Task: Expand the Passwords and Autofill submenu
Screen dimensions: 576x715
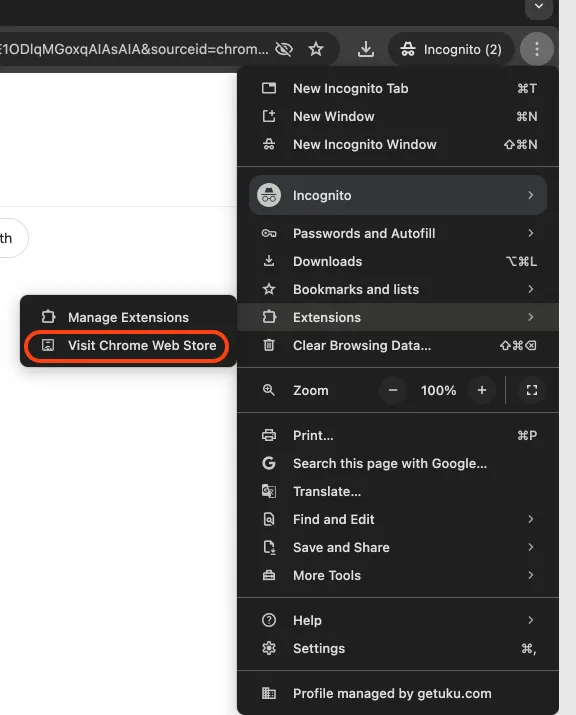Action: click(398, 233)
